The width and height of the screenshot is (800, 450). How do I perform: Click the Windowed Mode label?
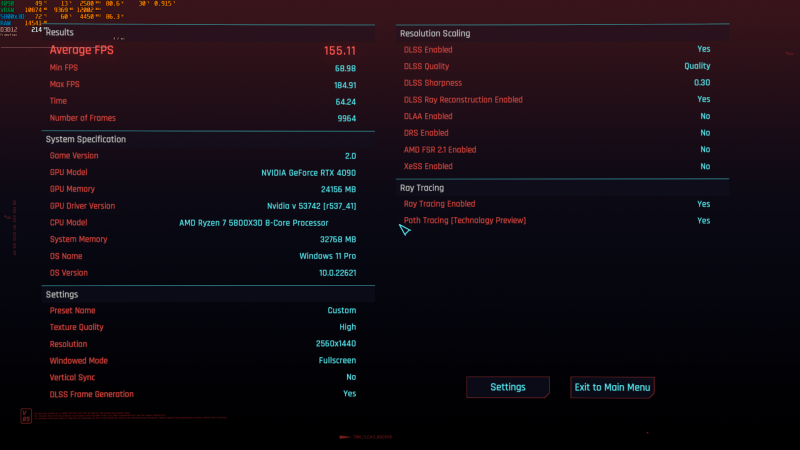(79, 361)
